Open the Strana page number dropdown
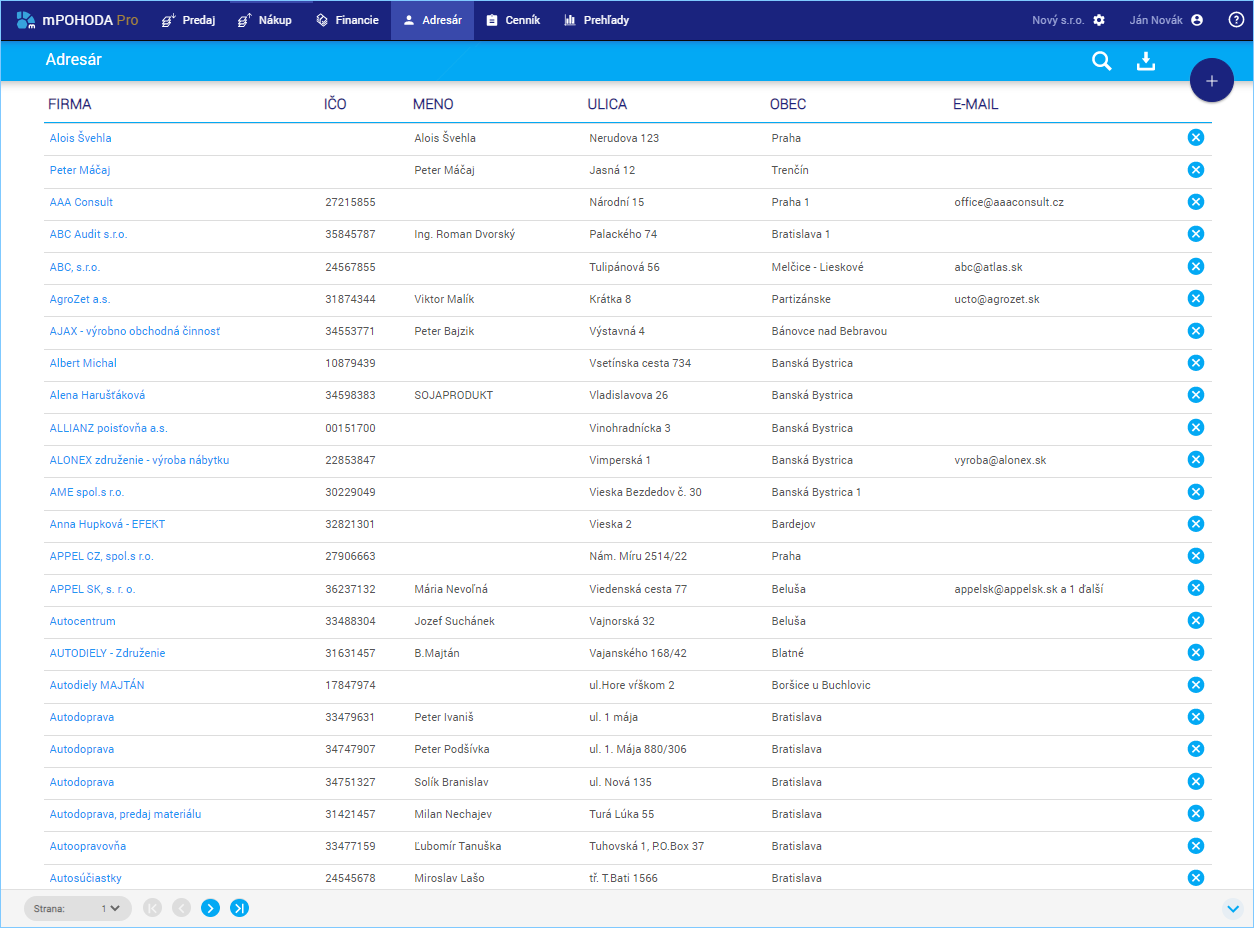The image size is (1254, 928). (x=78, y=908)
